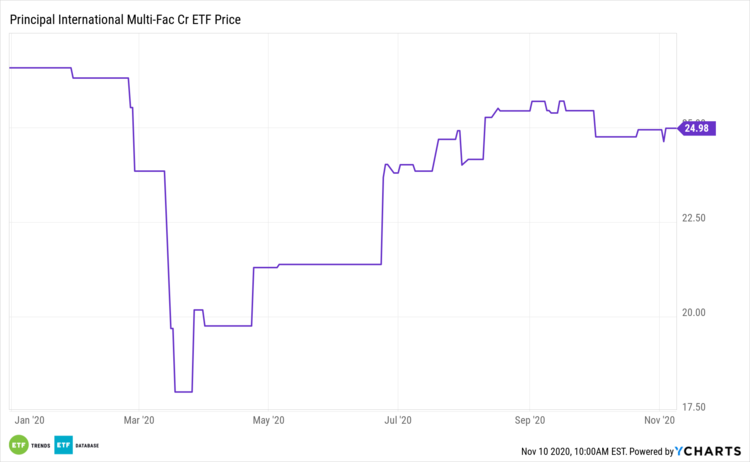750x462 pixels.
Task: Select the May '20 axis label
Action: [270, 421]
